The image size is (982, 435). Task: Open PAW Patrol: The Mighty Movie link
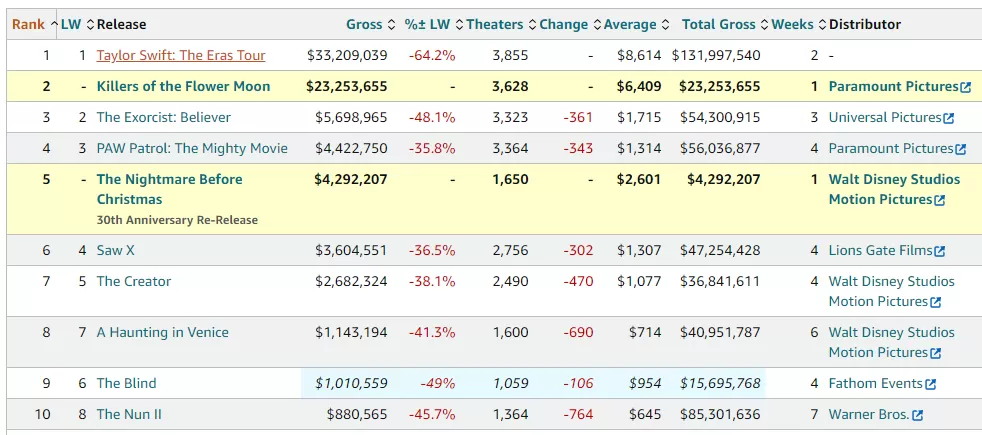192,148
